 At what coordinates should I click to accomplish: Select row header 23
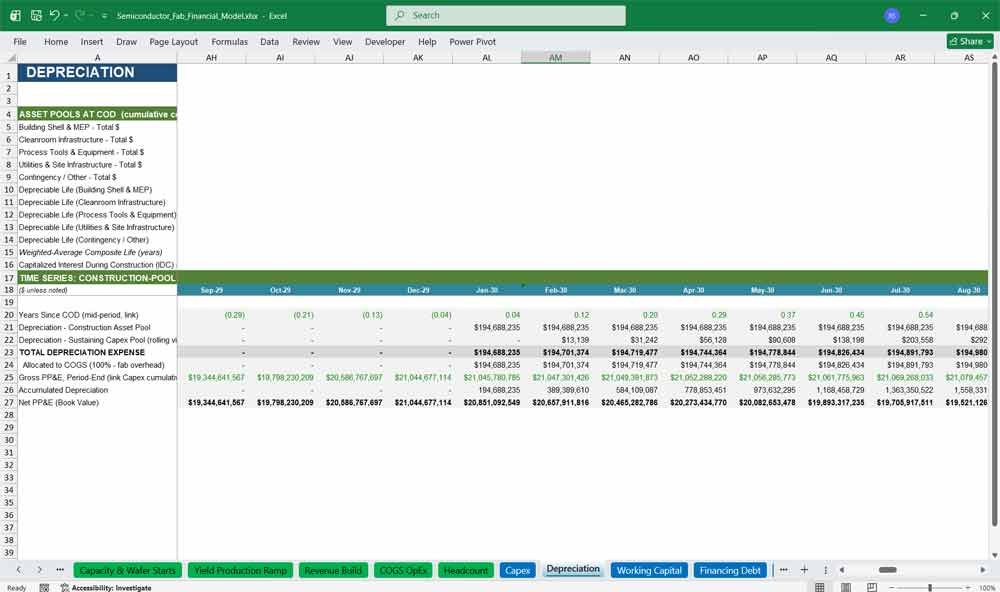[9, 352]
